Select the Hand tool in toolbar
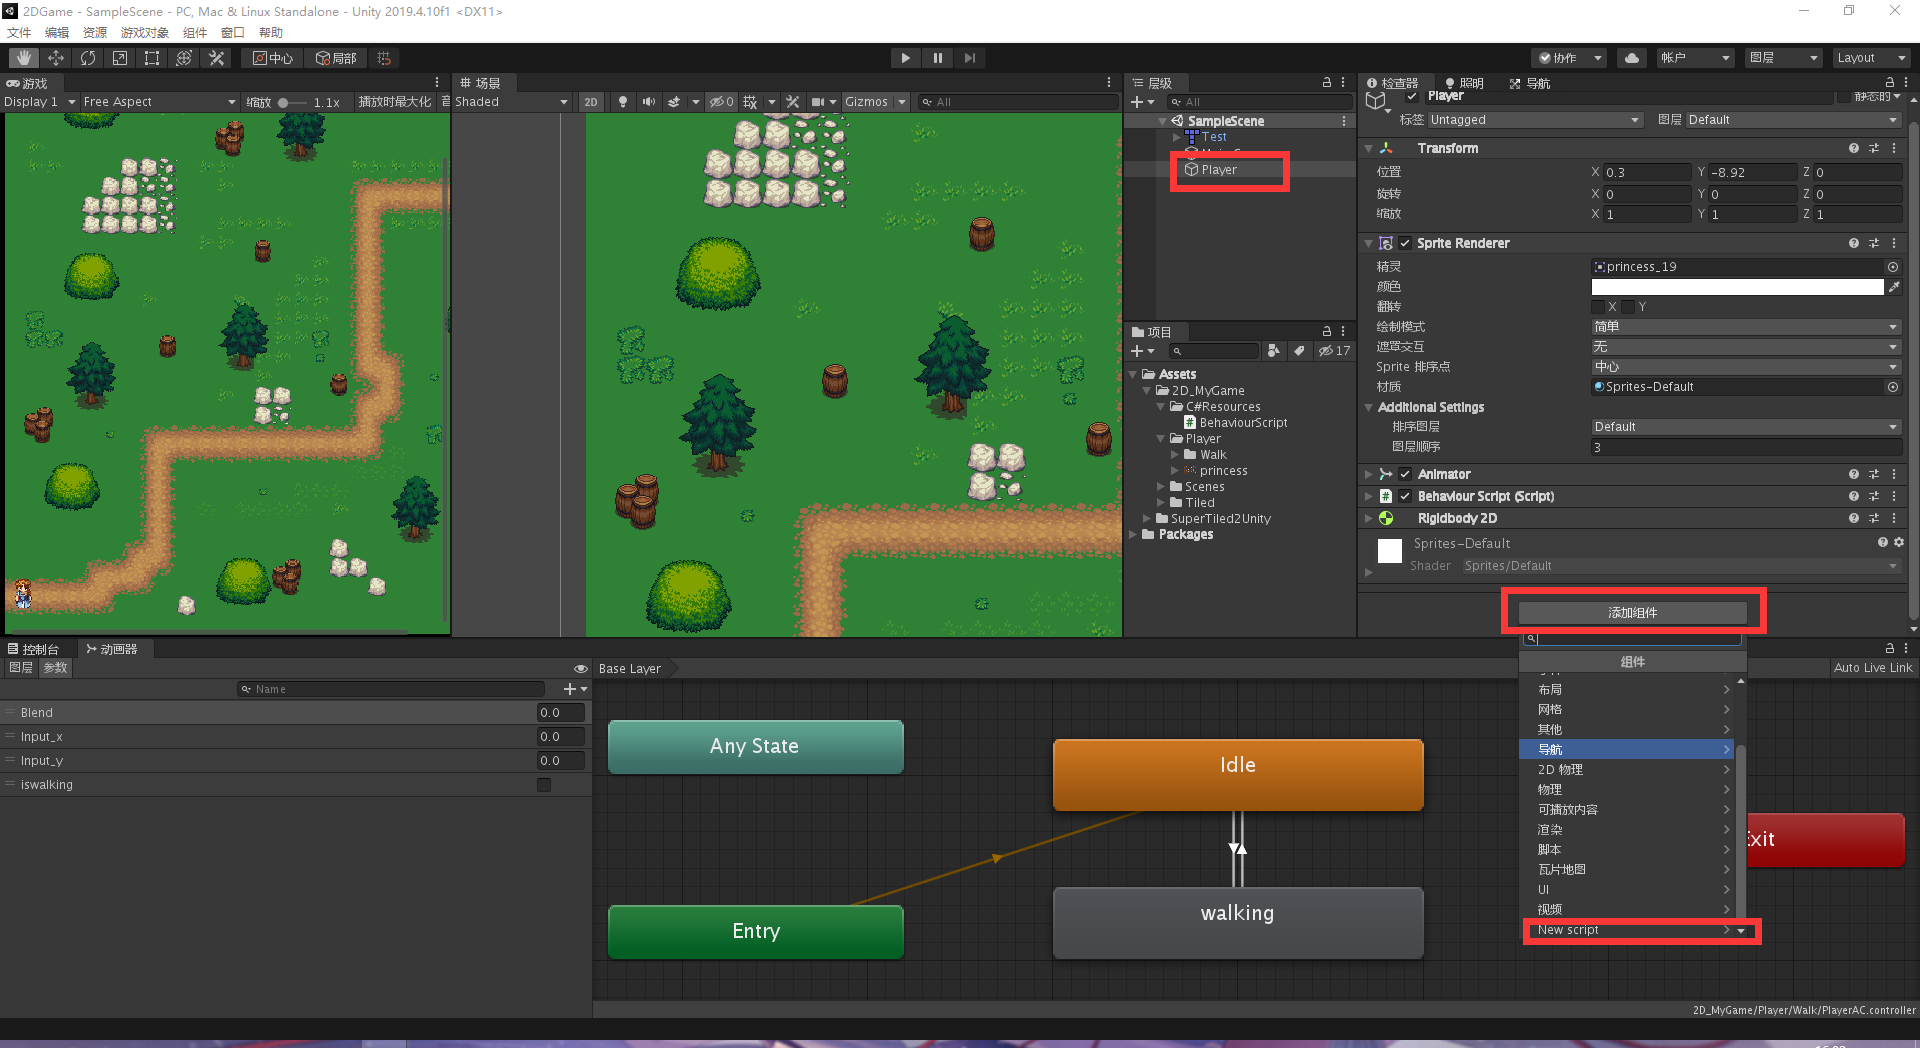1920x1048 pixels. pos(21,57)
